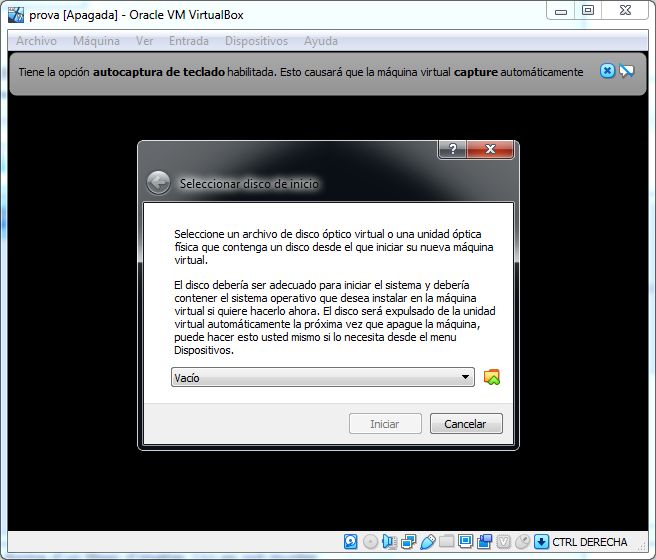Open the Ayuda menu
Image resolution: width=656 pixels, height=560 pixels.
coord(321,41)
